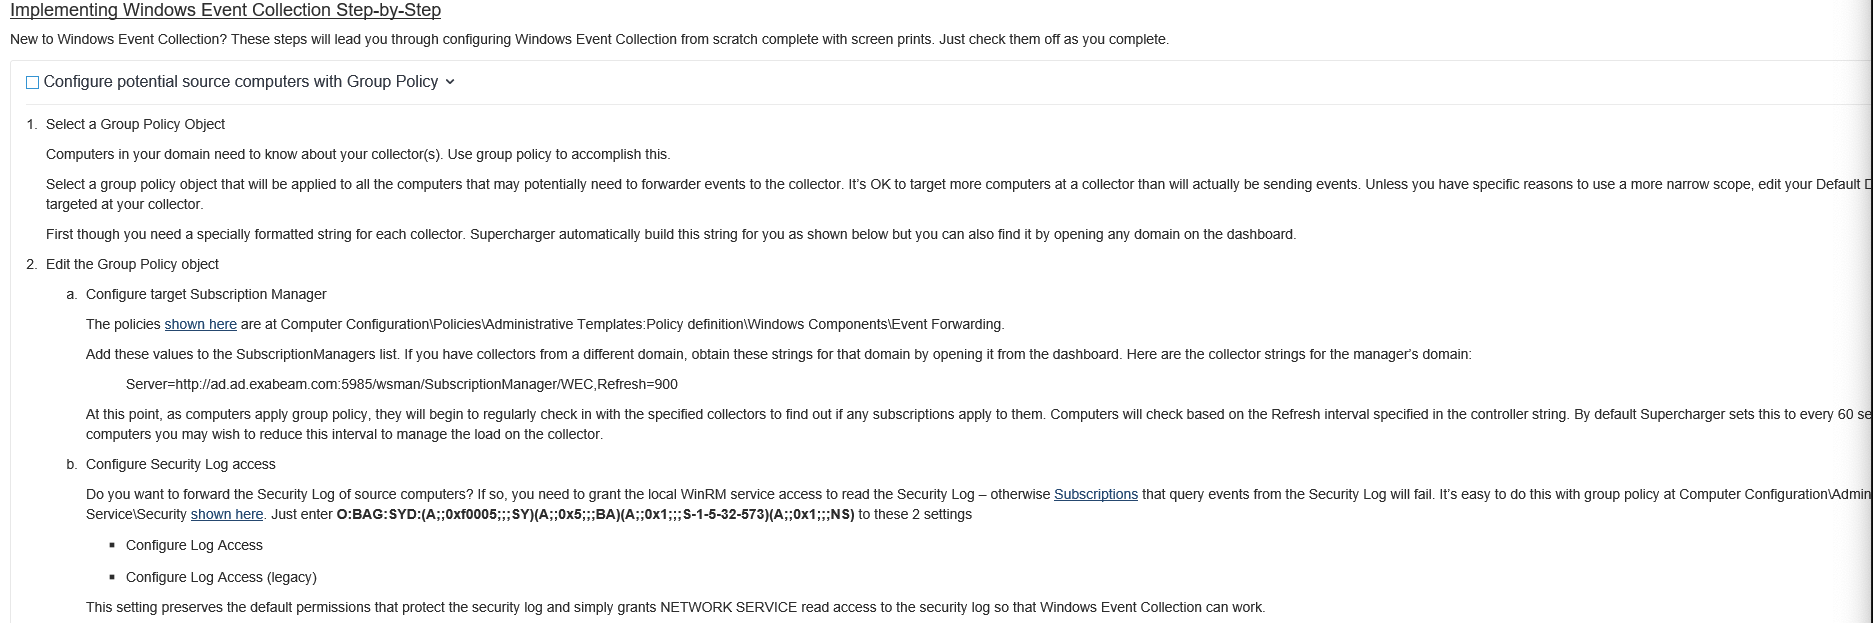
Task: Check the Configure potential source computers checkbox
Action: pyautogui.click(x=32, y=83)
